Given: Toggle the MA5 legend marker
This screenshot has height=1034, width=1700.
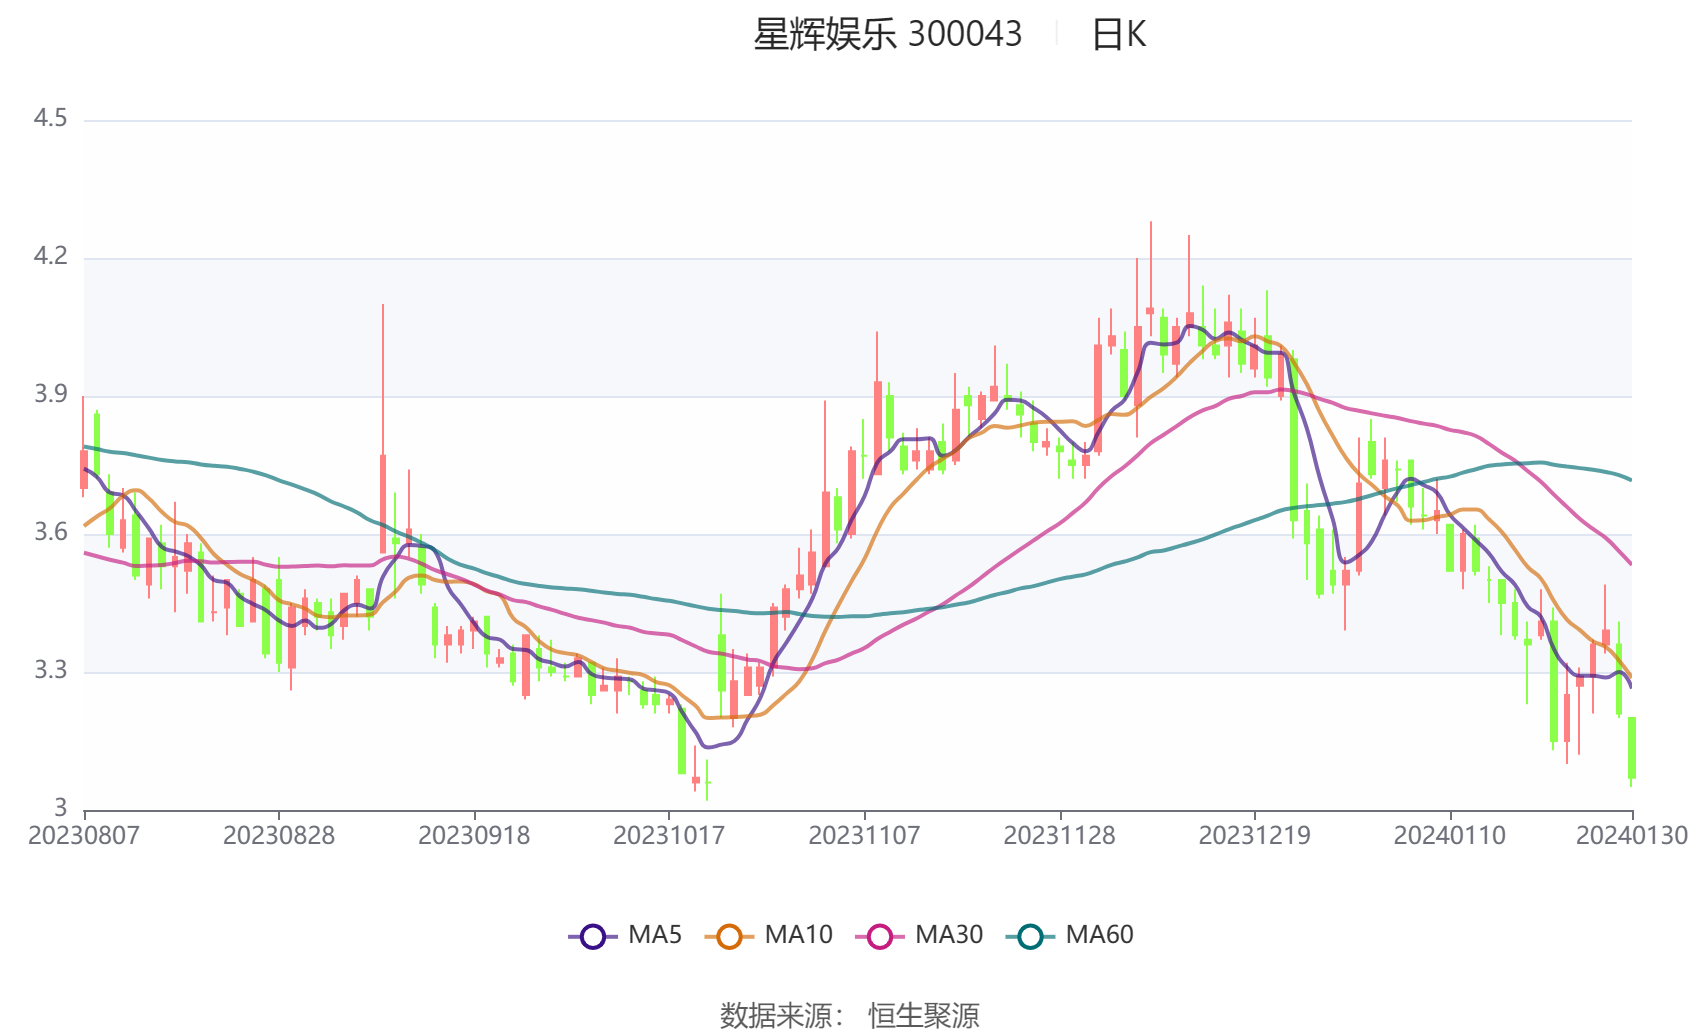Looking at the screenshot, I should pos(593,936).
